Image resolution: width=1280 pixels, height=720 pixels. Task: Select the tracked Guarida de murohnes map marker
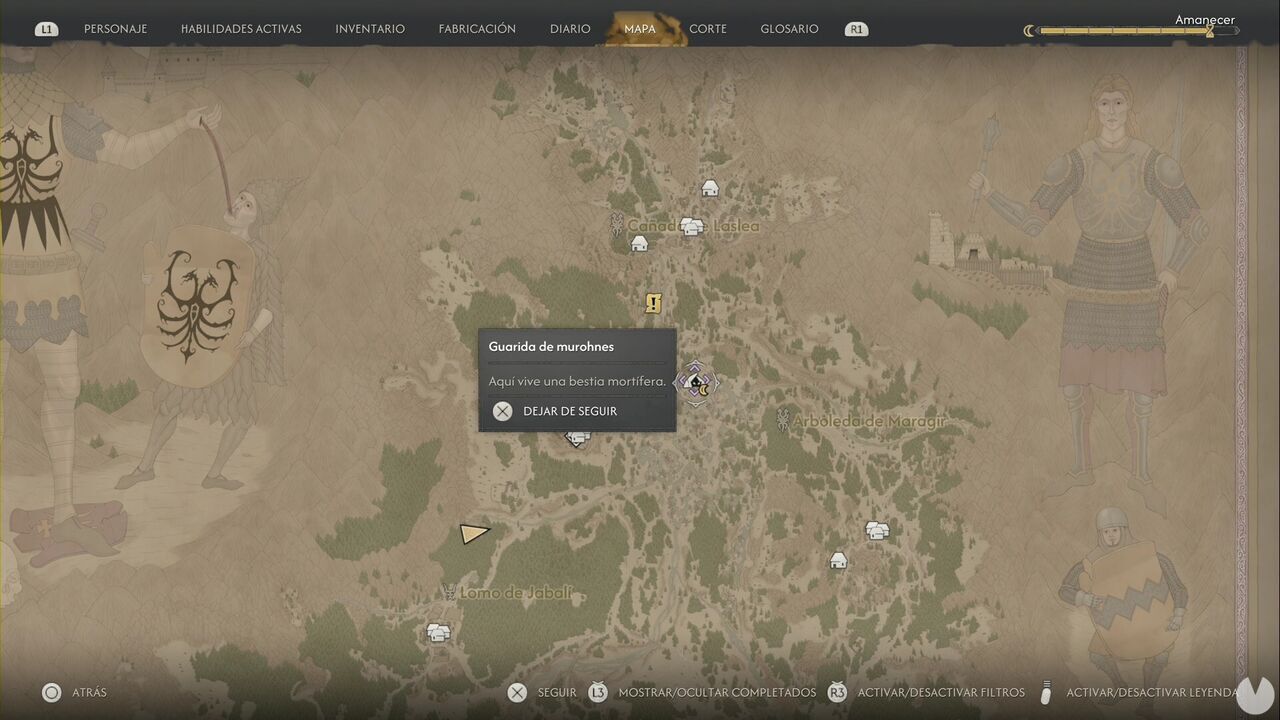(696, 382)
